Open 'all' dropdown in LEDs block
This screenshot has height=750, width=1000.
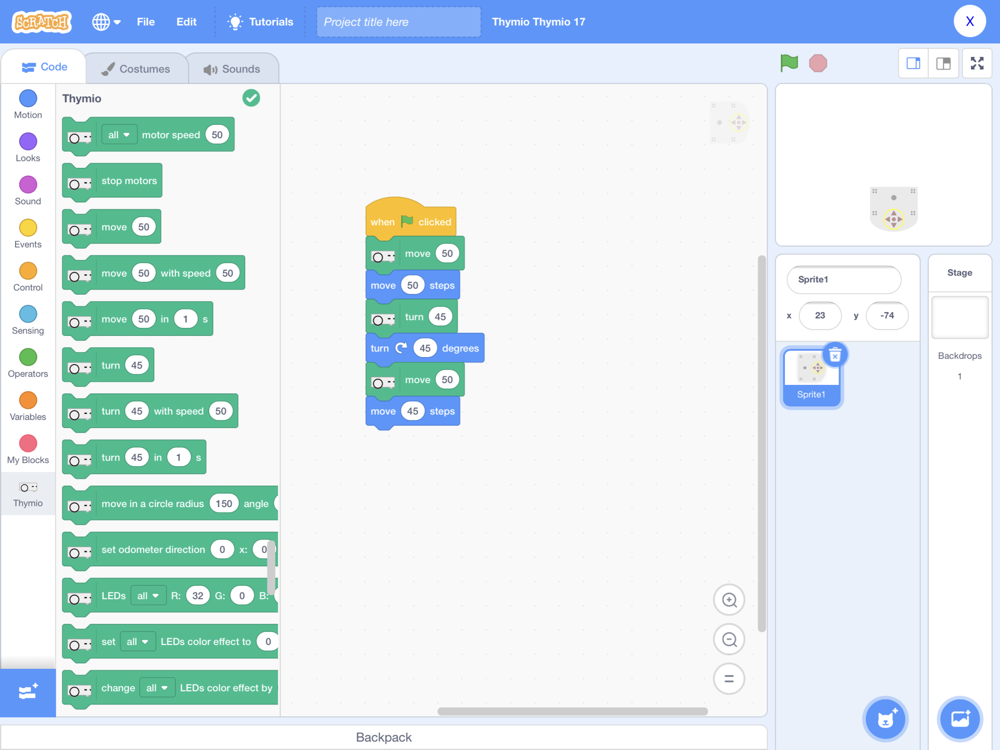click(148, 596)
